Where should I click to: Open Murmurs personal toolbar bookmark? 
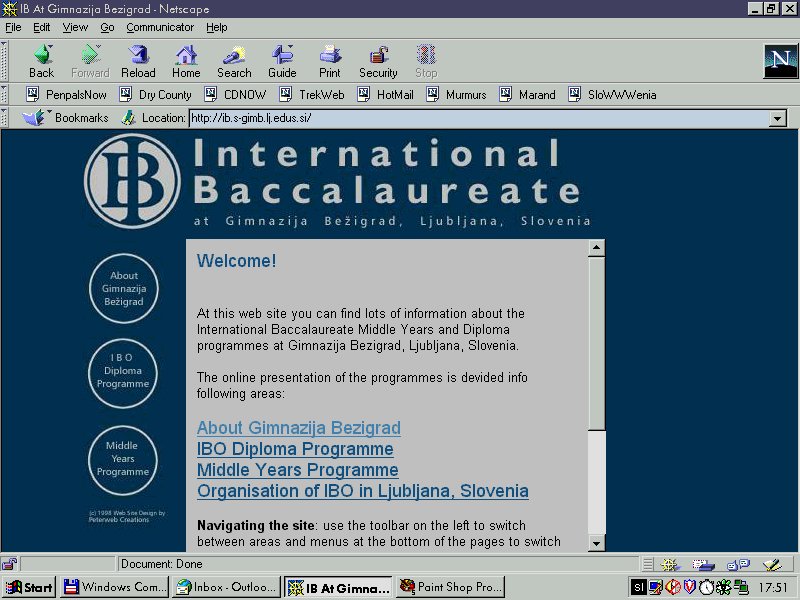pos(457,94)
